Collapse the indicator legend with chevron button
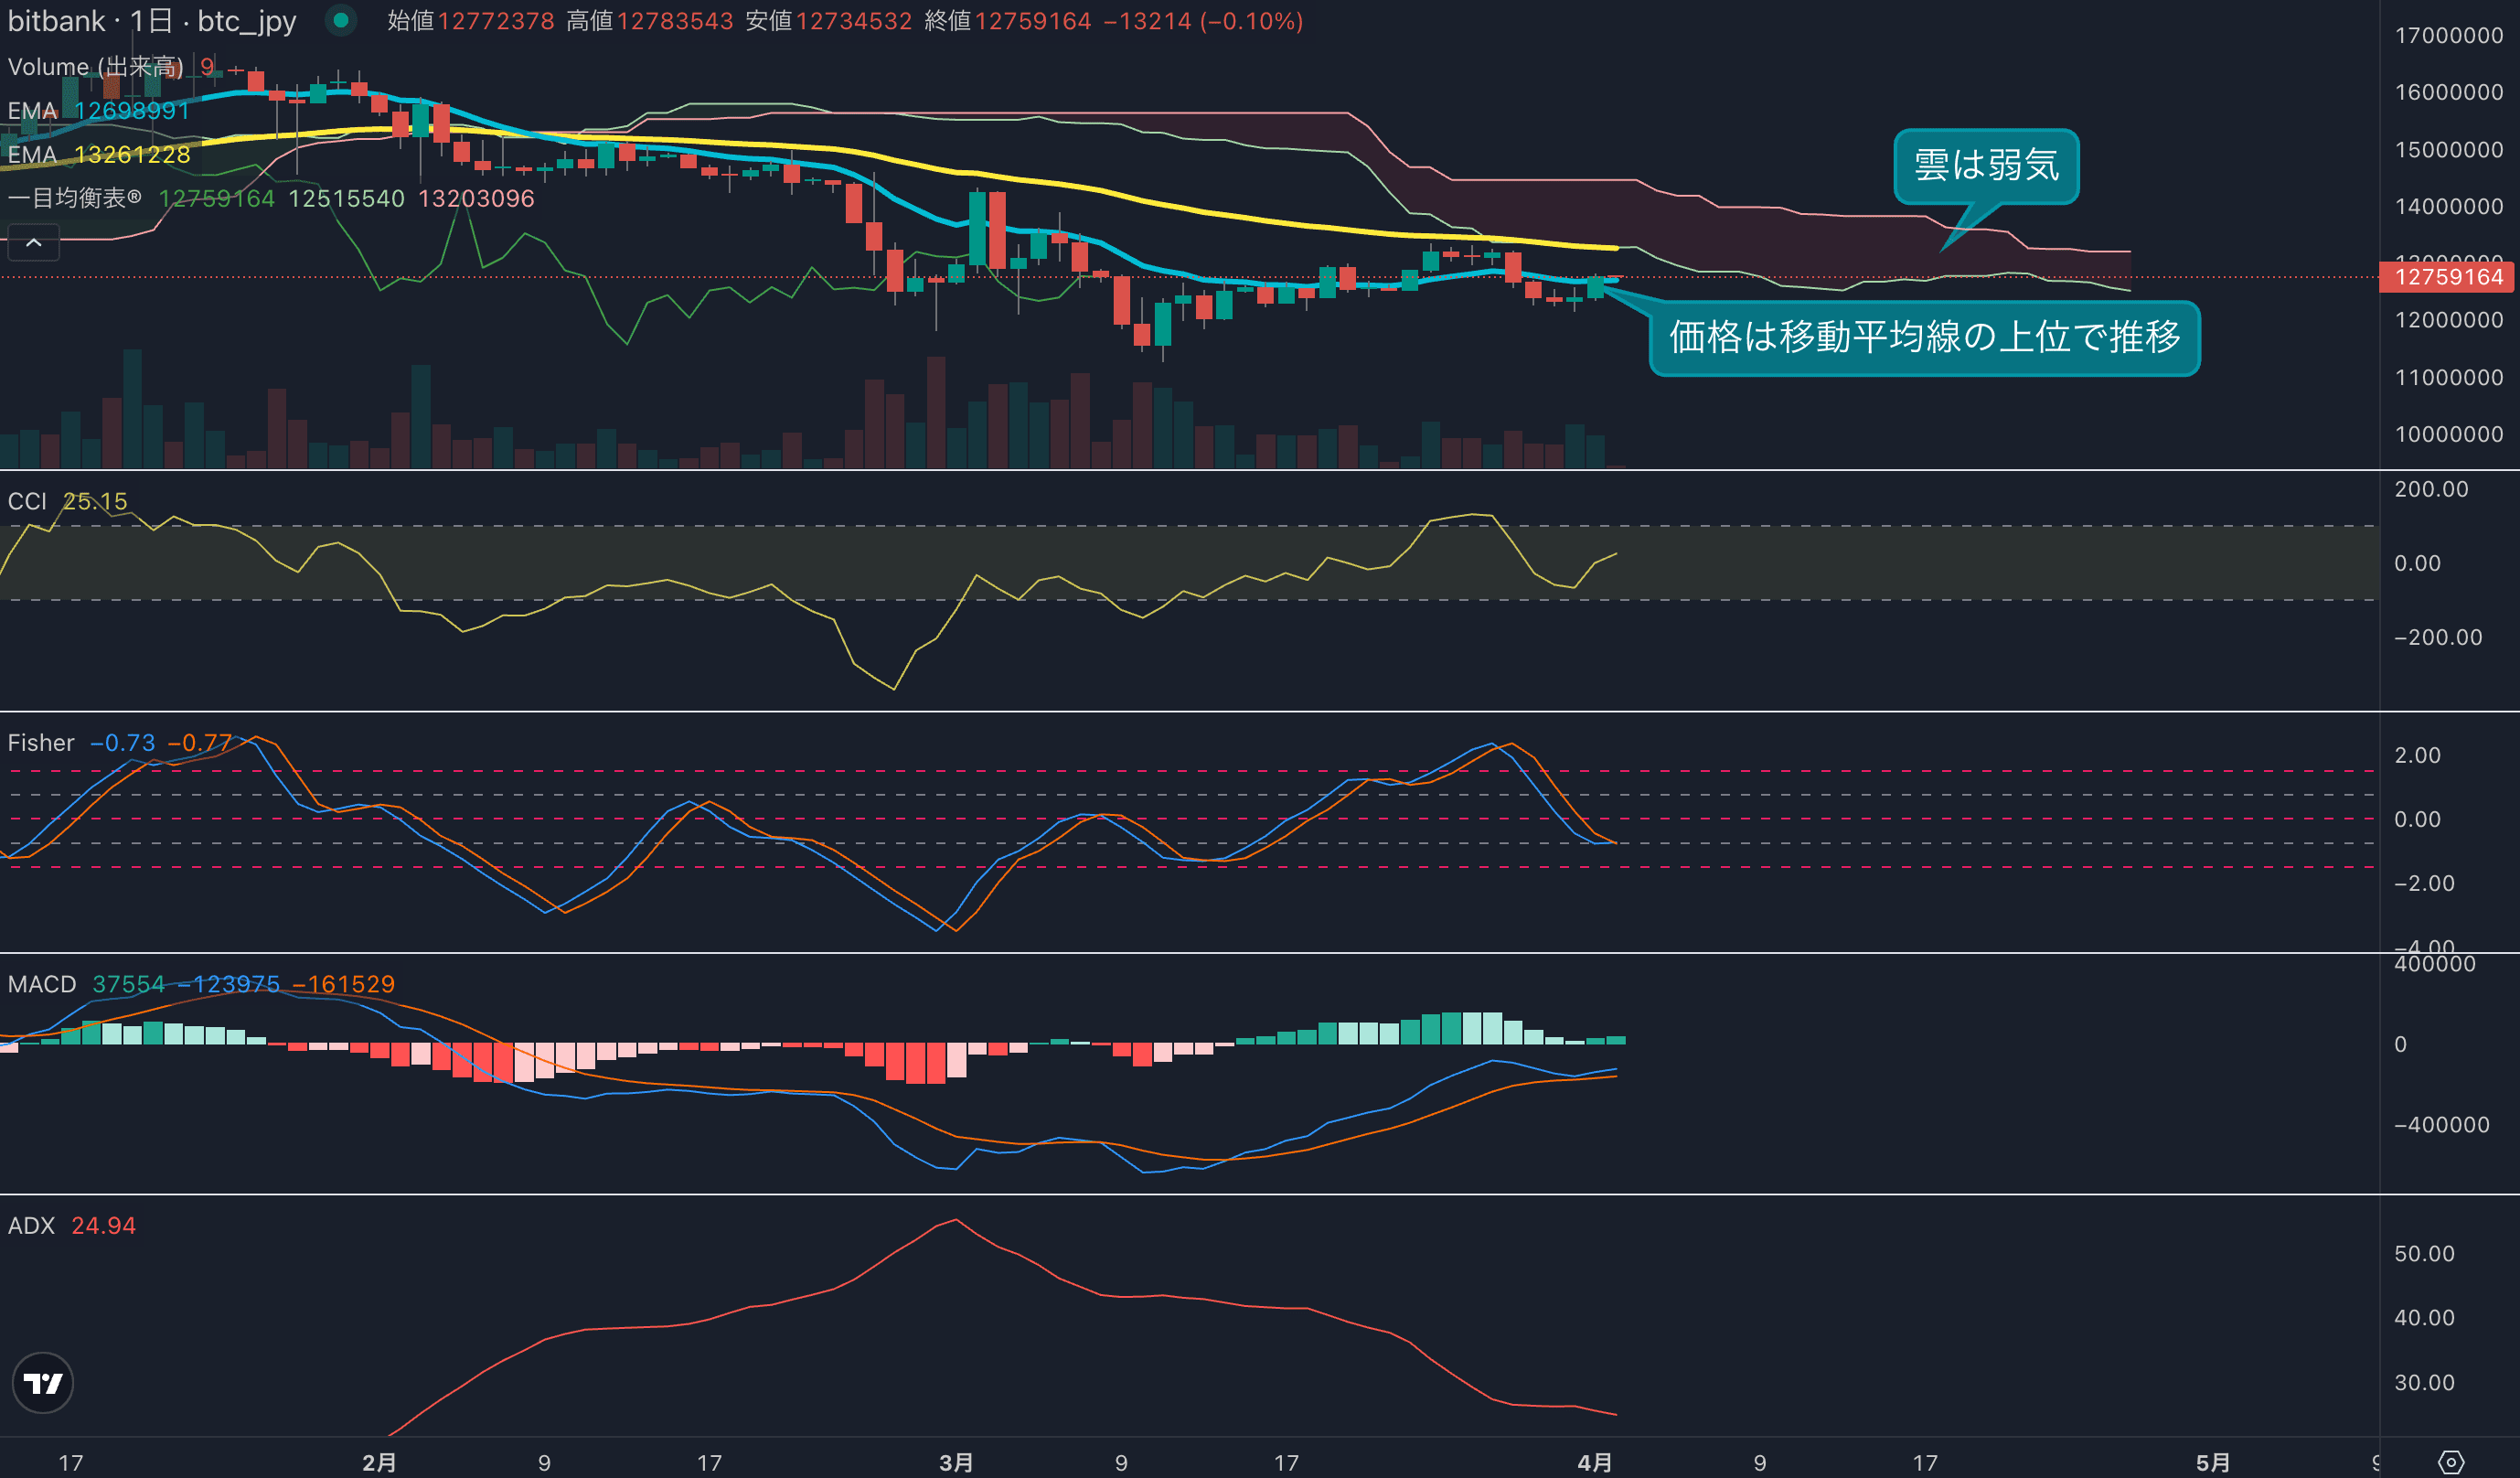The image size is (2520, 1478). click(x=33, y=243)
